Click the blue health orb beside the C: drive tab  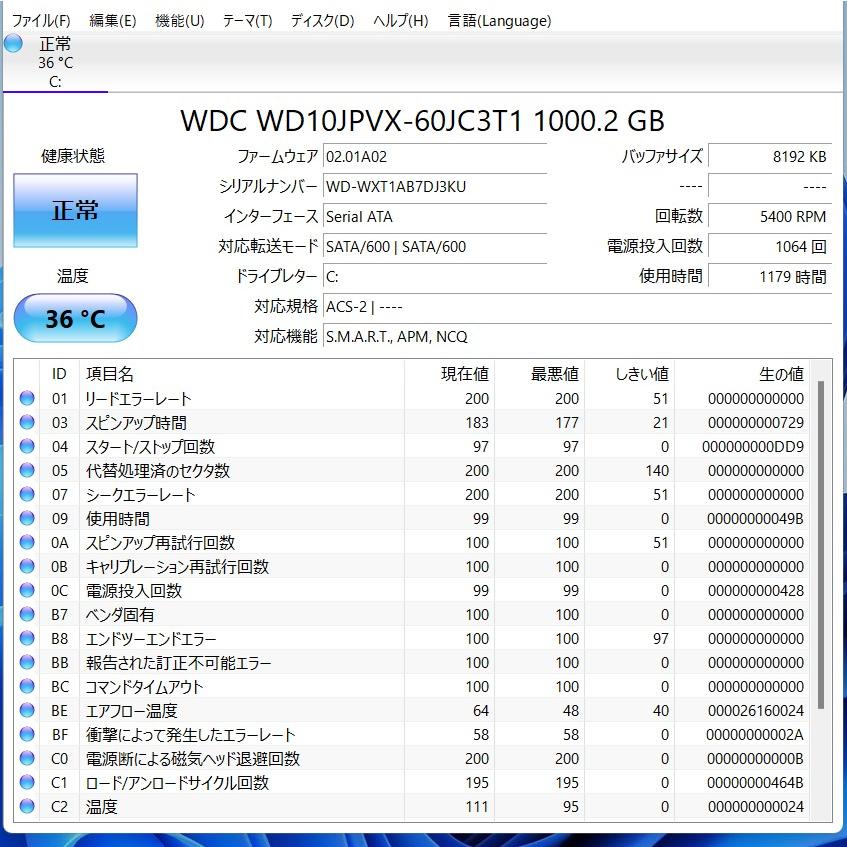click(13, 43)
